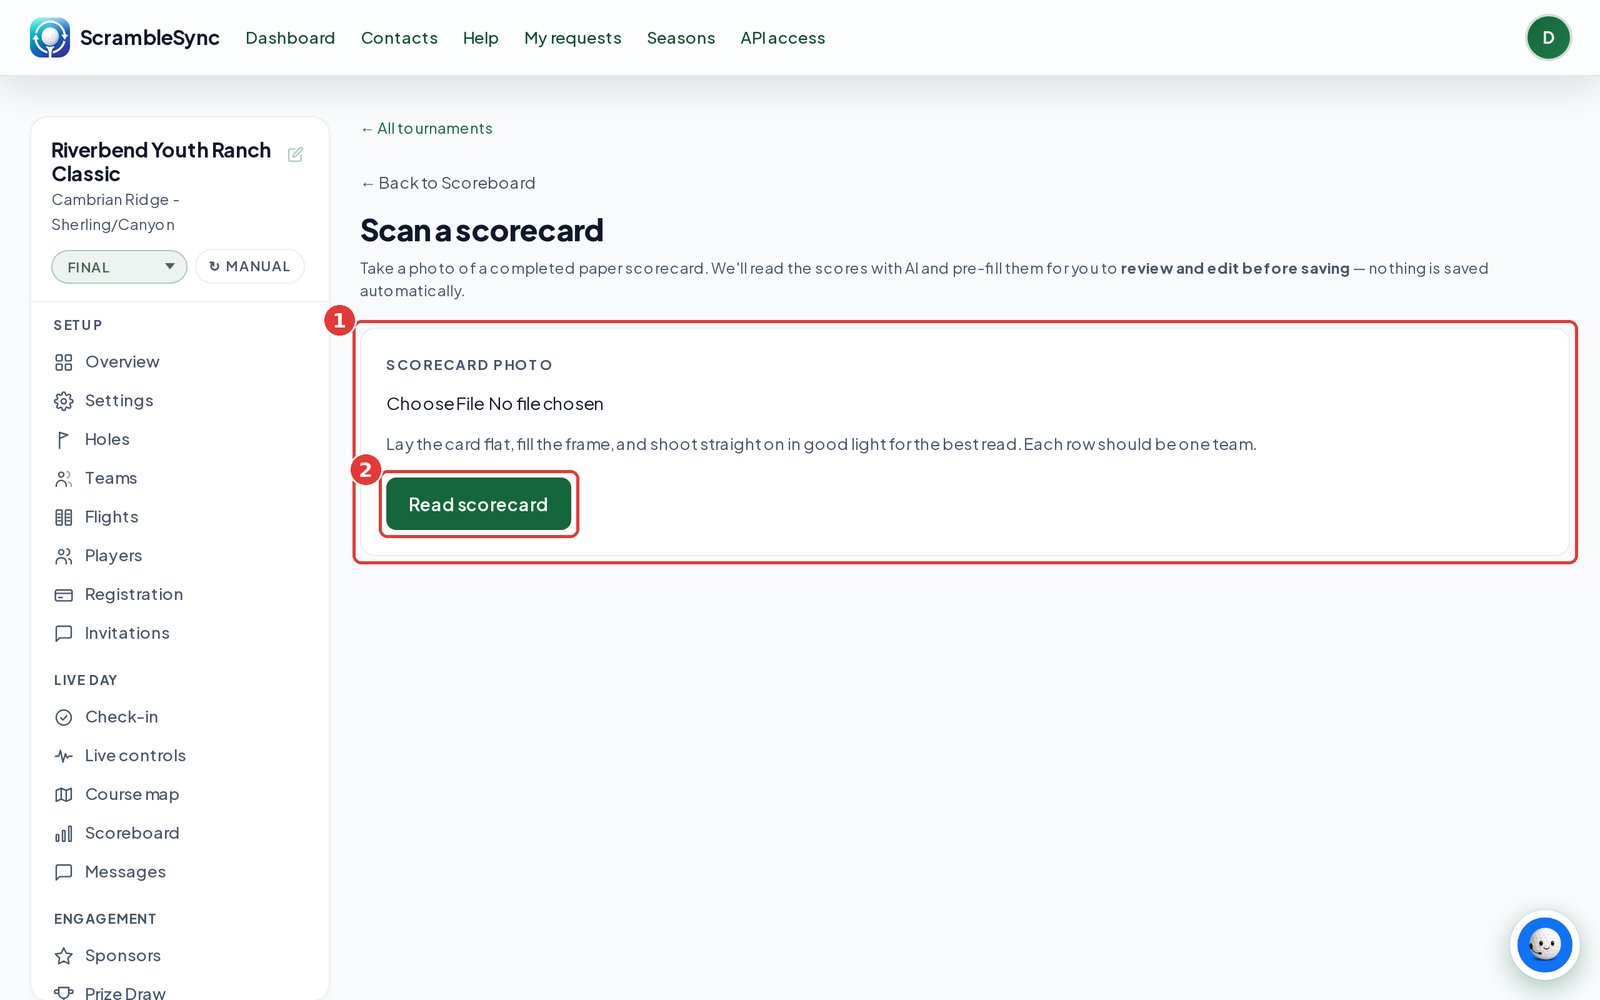Click the Registration card icon
Image resolution: width=1600 pixels, height=1000 pixels.
[x=64, y=595]
